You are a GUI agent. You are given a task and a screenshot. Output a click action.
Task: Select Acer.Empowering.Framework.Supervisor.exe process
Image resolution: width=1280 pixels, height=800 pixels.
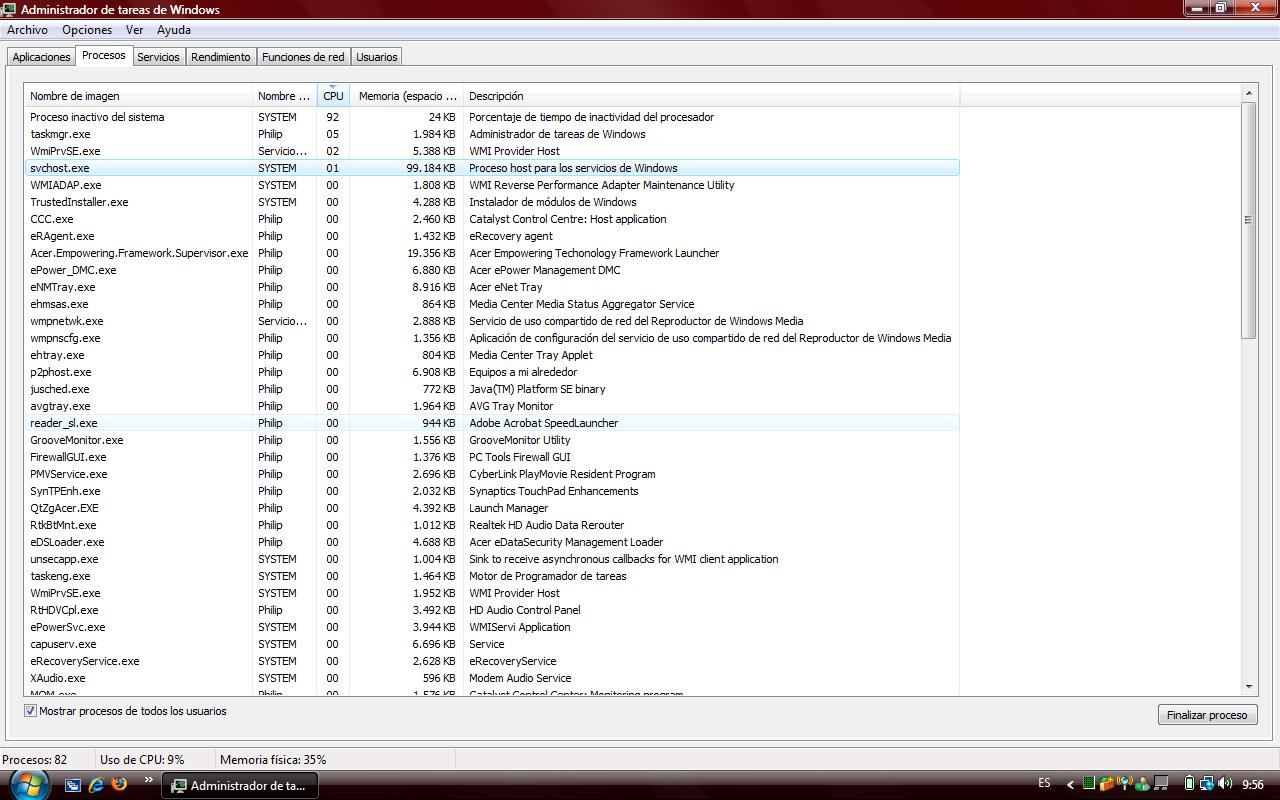491,253
